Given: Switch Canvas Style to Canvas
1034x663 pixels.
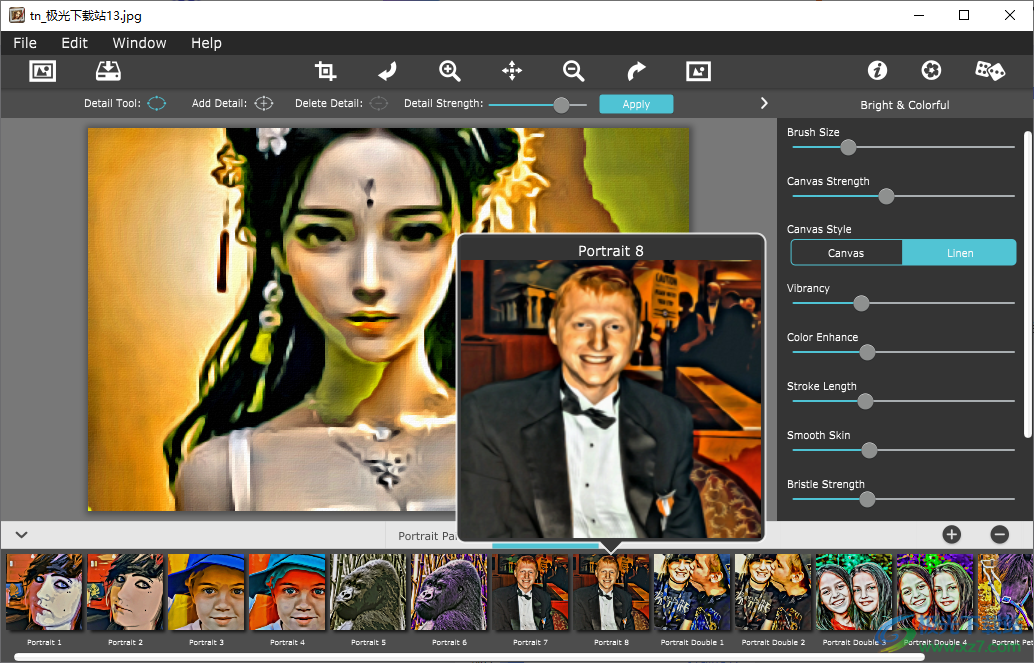Looking at the screenshot, I should tap(846, 252).
